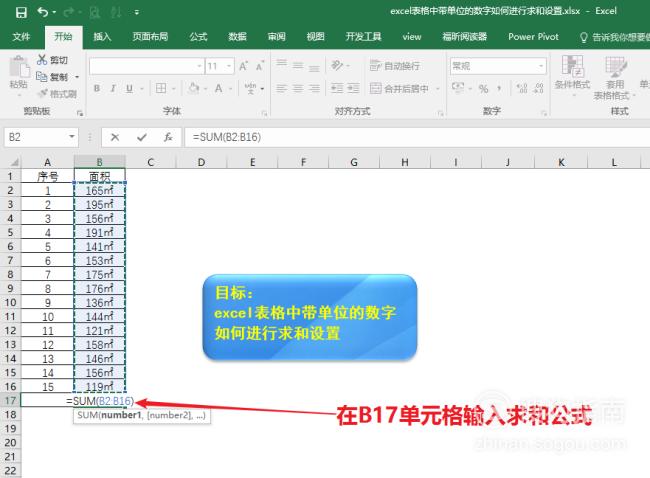Toggle Italic formatting
650x478 pixels.
pos(113,88)
